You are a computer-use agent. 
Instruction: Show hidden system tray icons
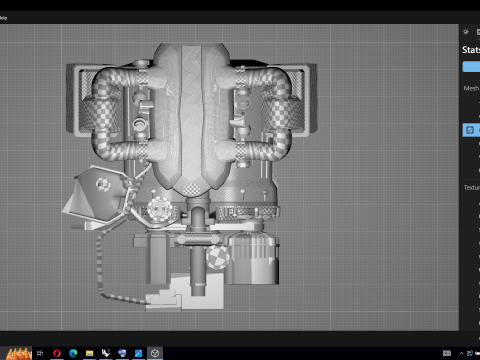coord(461,353)
